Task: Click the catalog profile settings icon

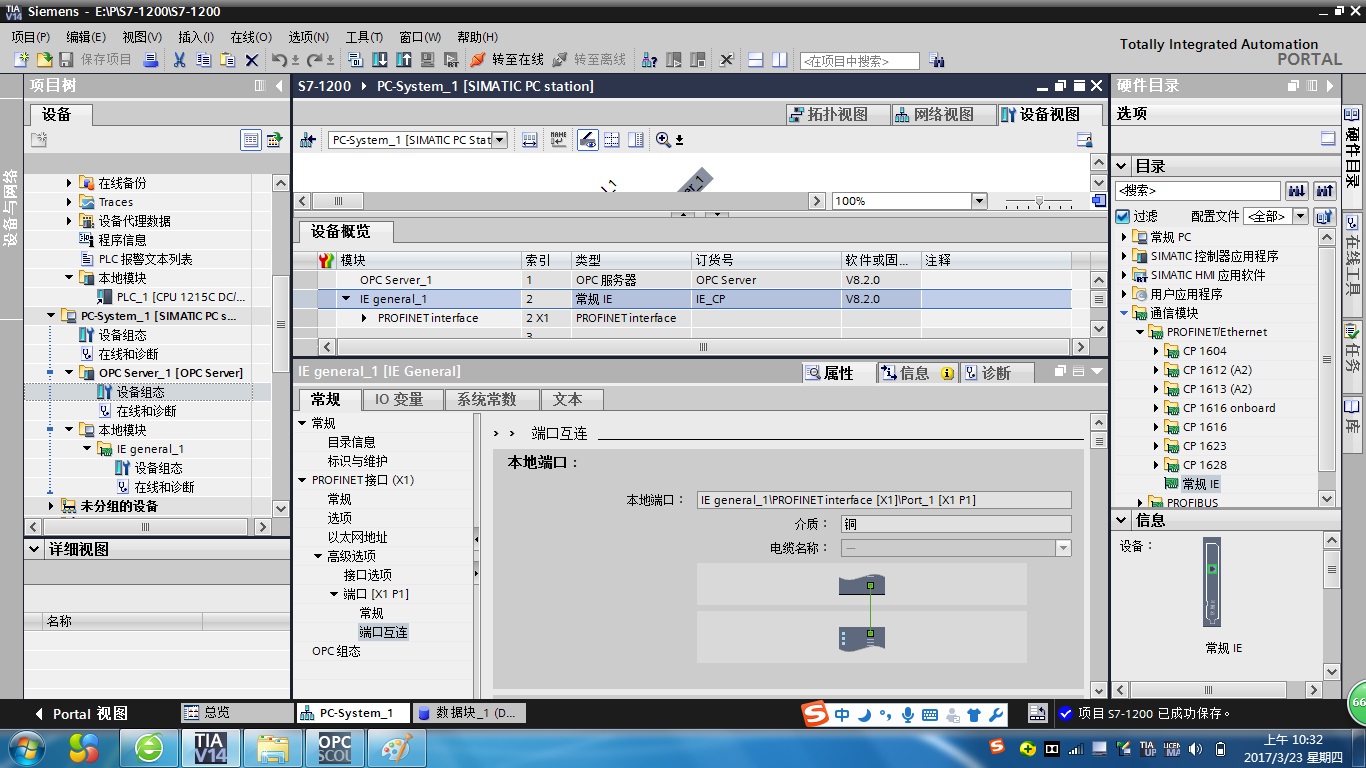Action: point(1325,216)
